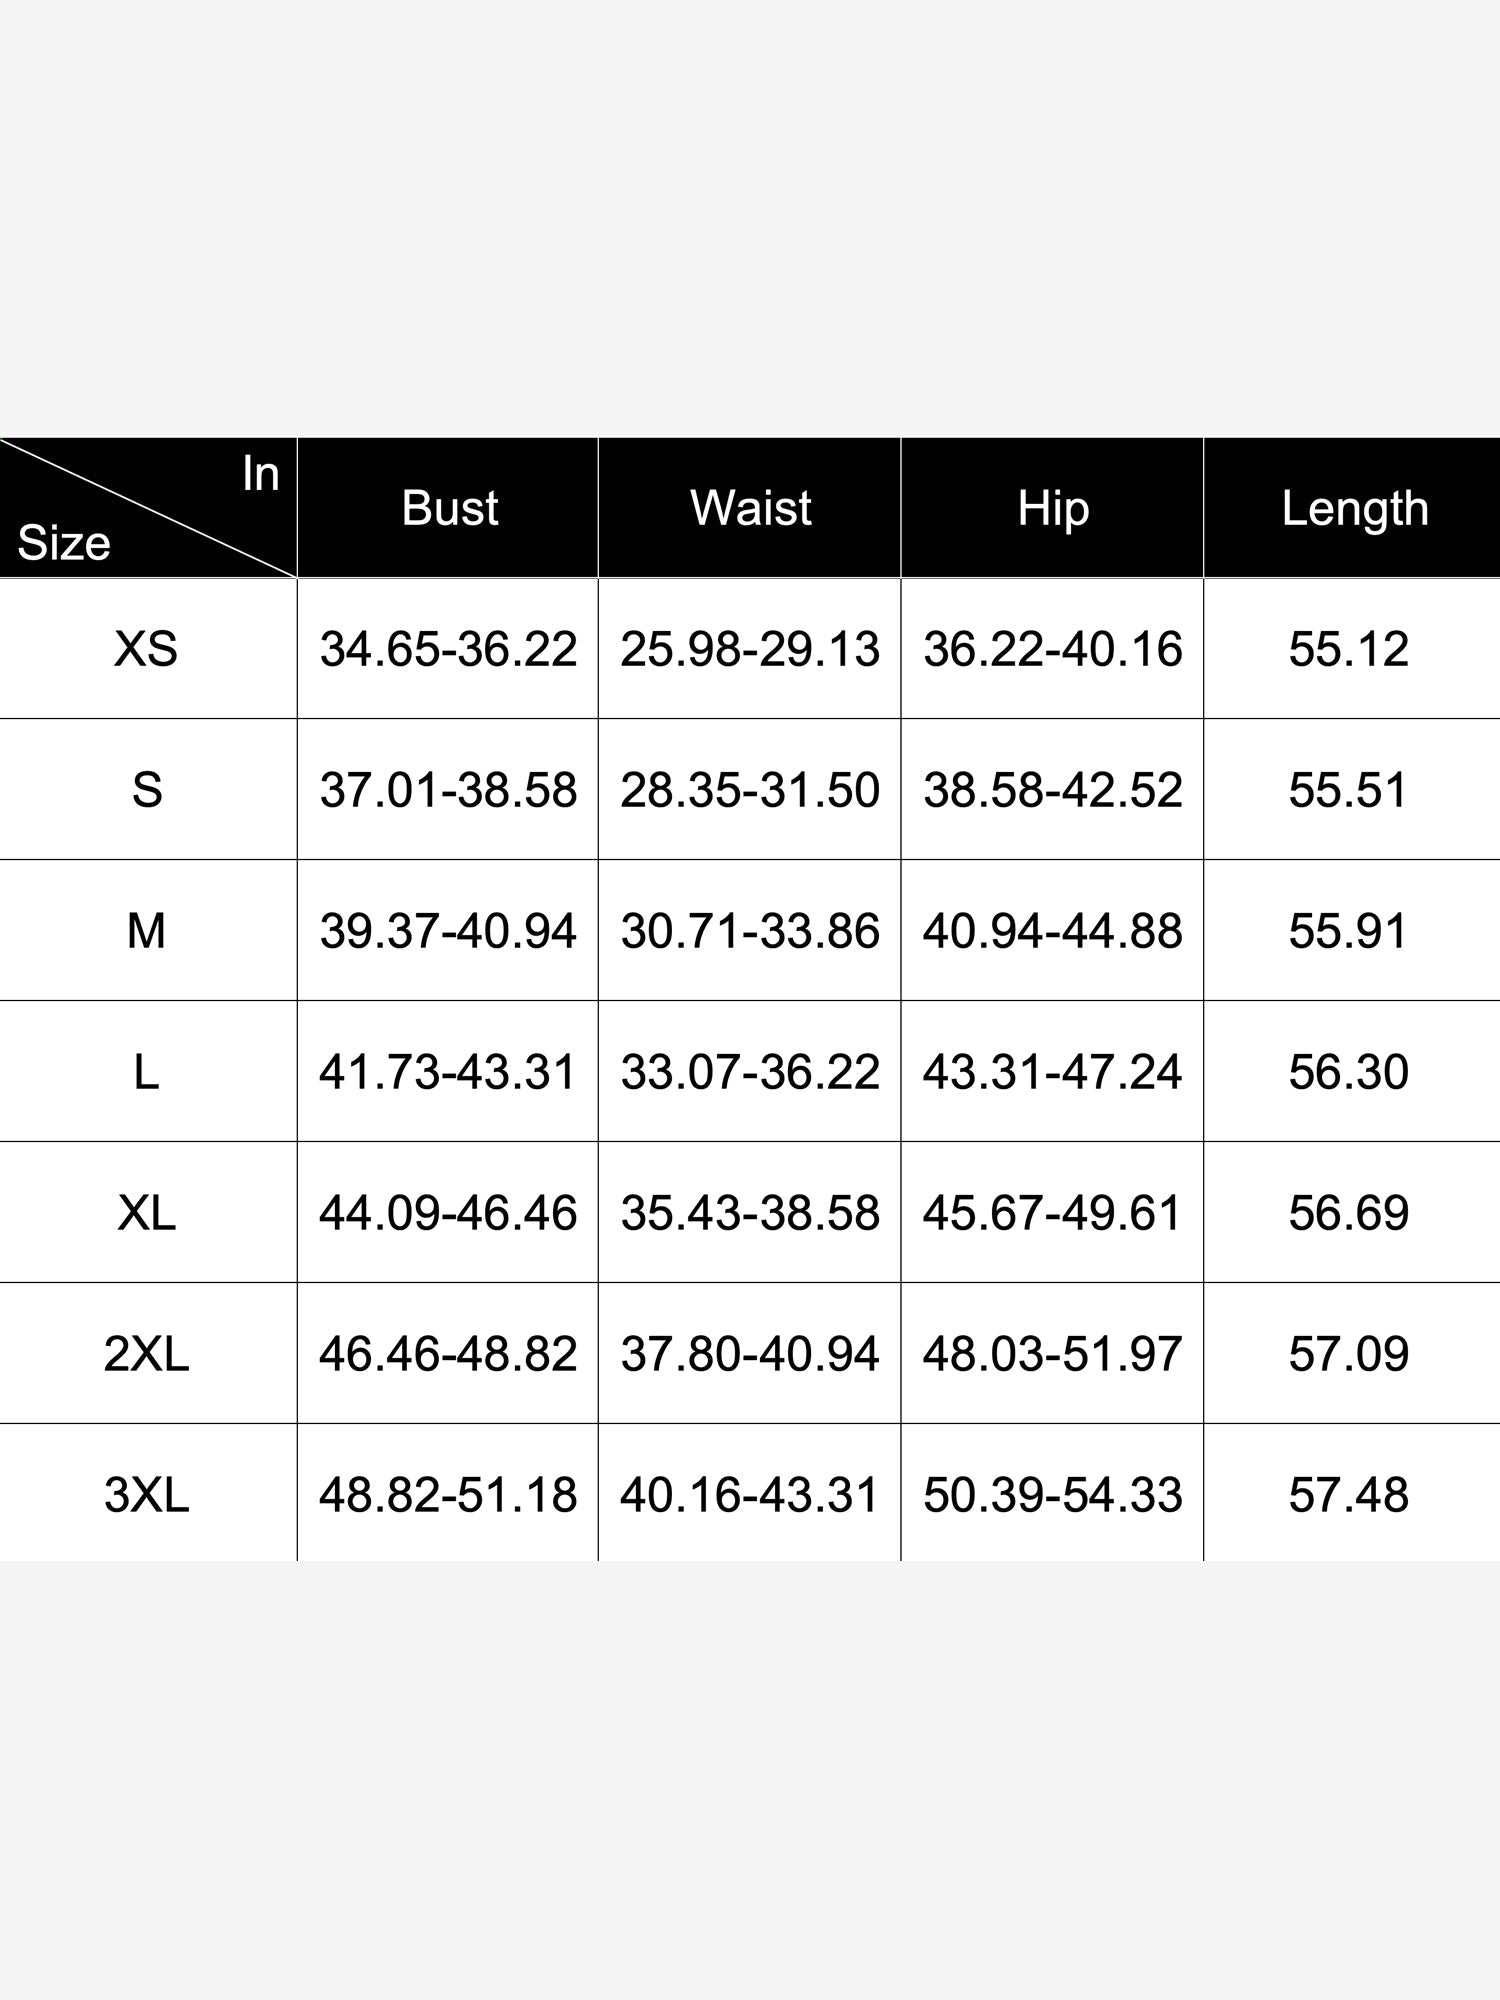Select the M size row label

point(146,931)
